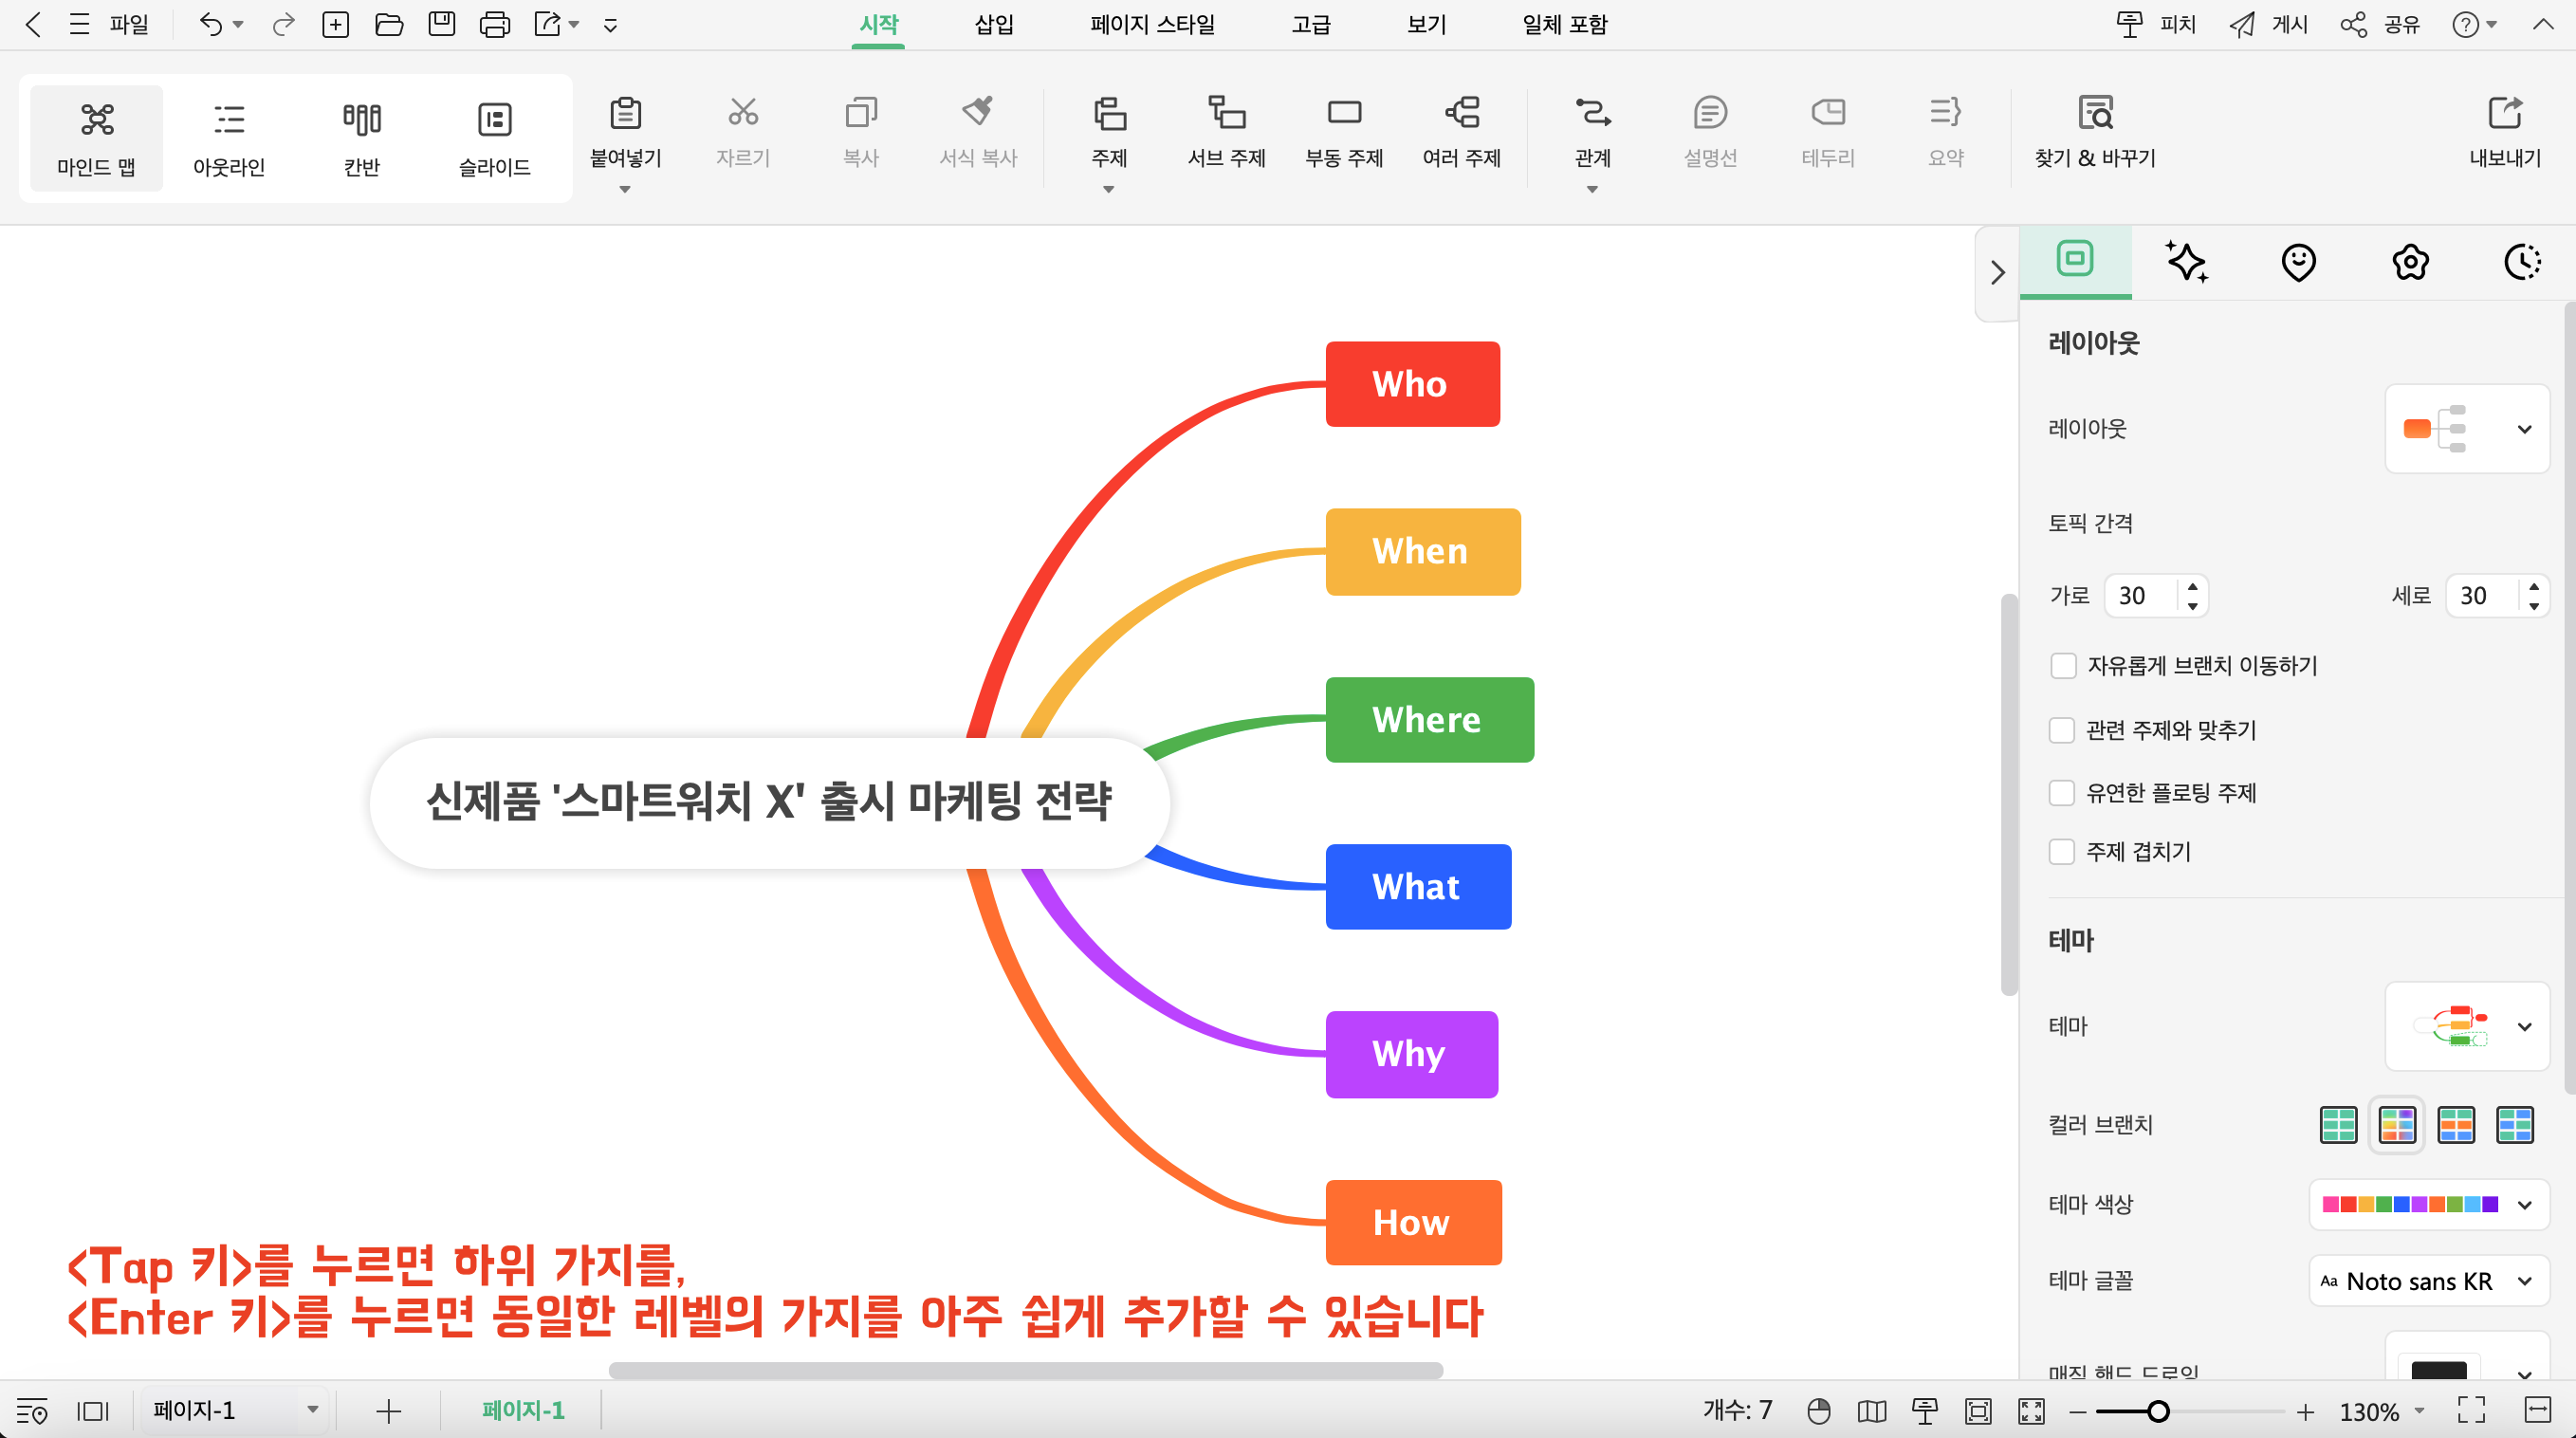Click the horizontal canvas scrollbar
The width and height of the screenshot is (2576, 1438).
coord(1025,1370)
